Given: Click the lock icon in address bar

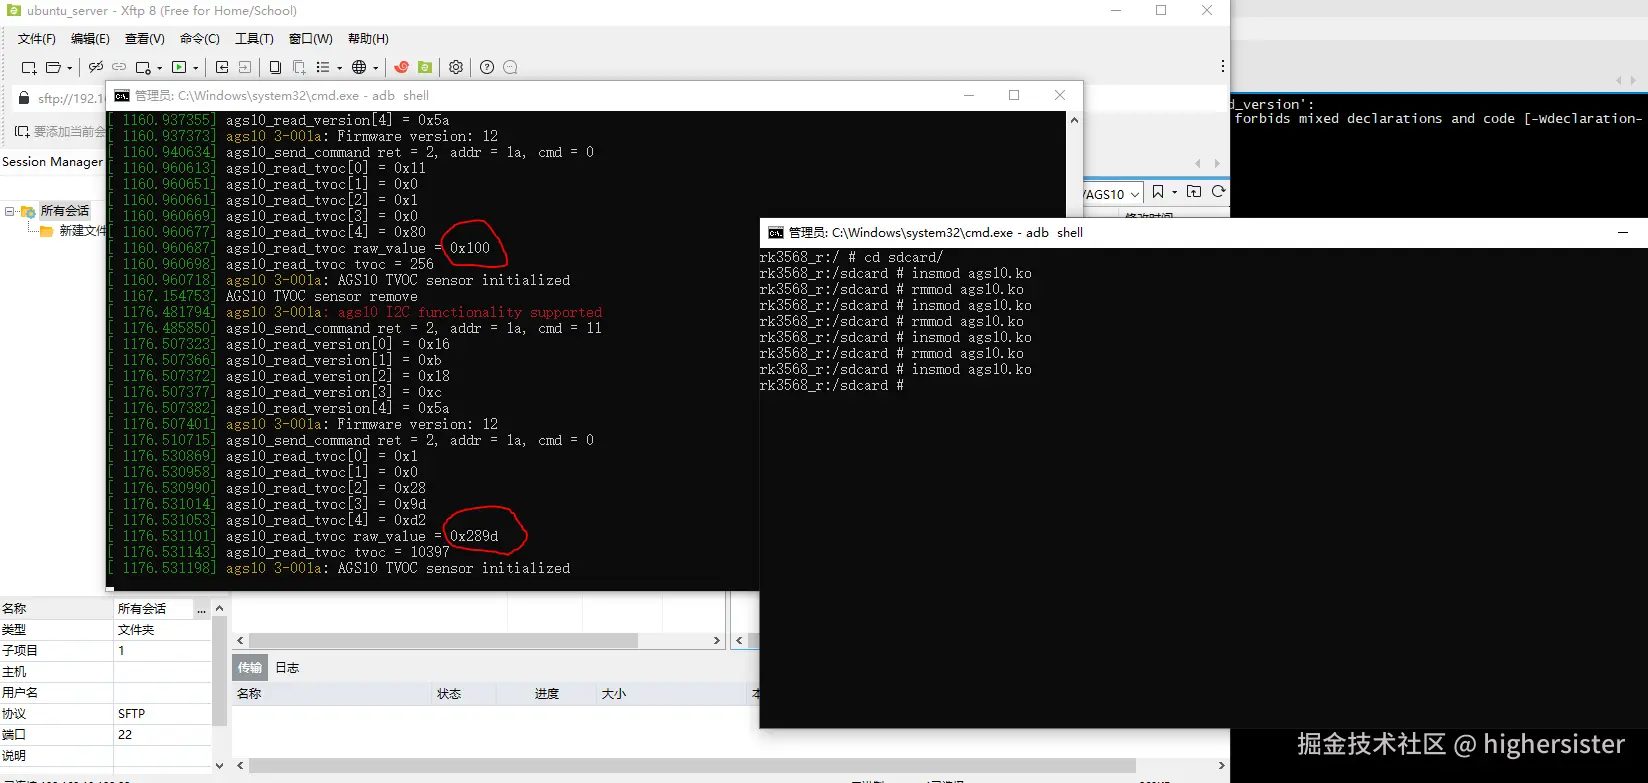Looking at the screenshot, I should tap(24, 98).
